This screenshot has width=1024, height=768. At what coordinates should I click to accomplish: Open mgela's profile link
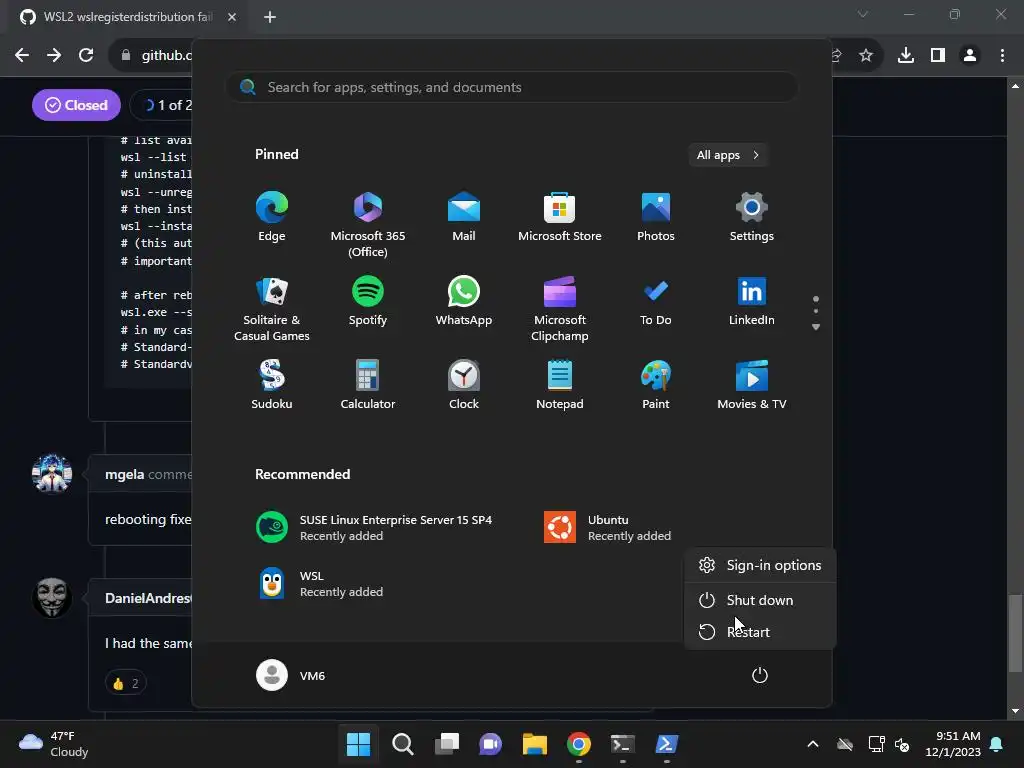[x=125, y=474]
